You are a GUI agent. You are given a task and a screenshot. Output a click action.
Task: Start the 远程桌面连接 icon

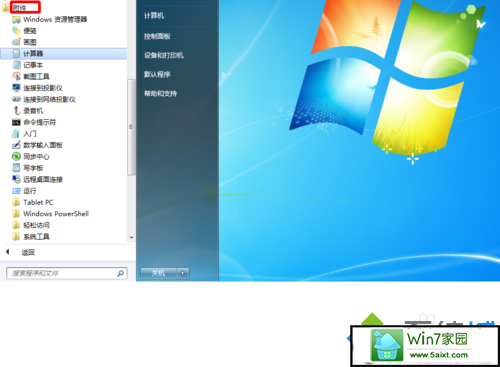pyautogui.click(x=16, y=179)
